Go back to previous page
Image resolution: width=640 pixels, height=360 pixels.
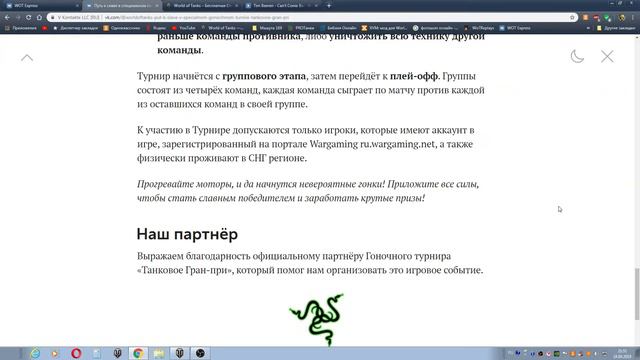(x=7, y=18)
